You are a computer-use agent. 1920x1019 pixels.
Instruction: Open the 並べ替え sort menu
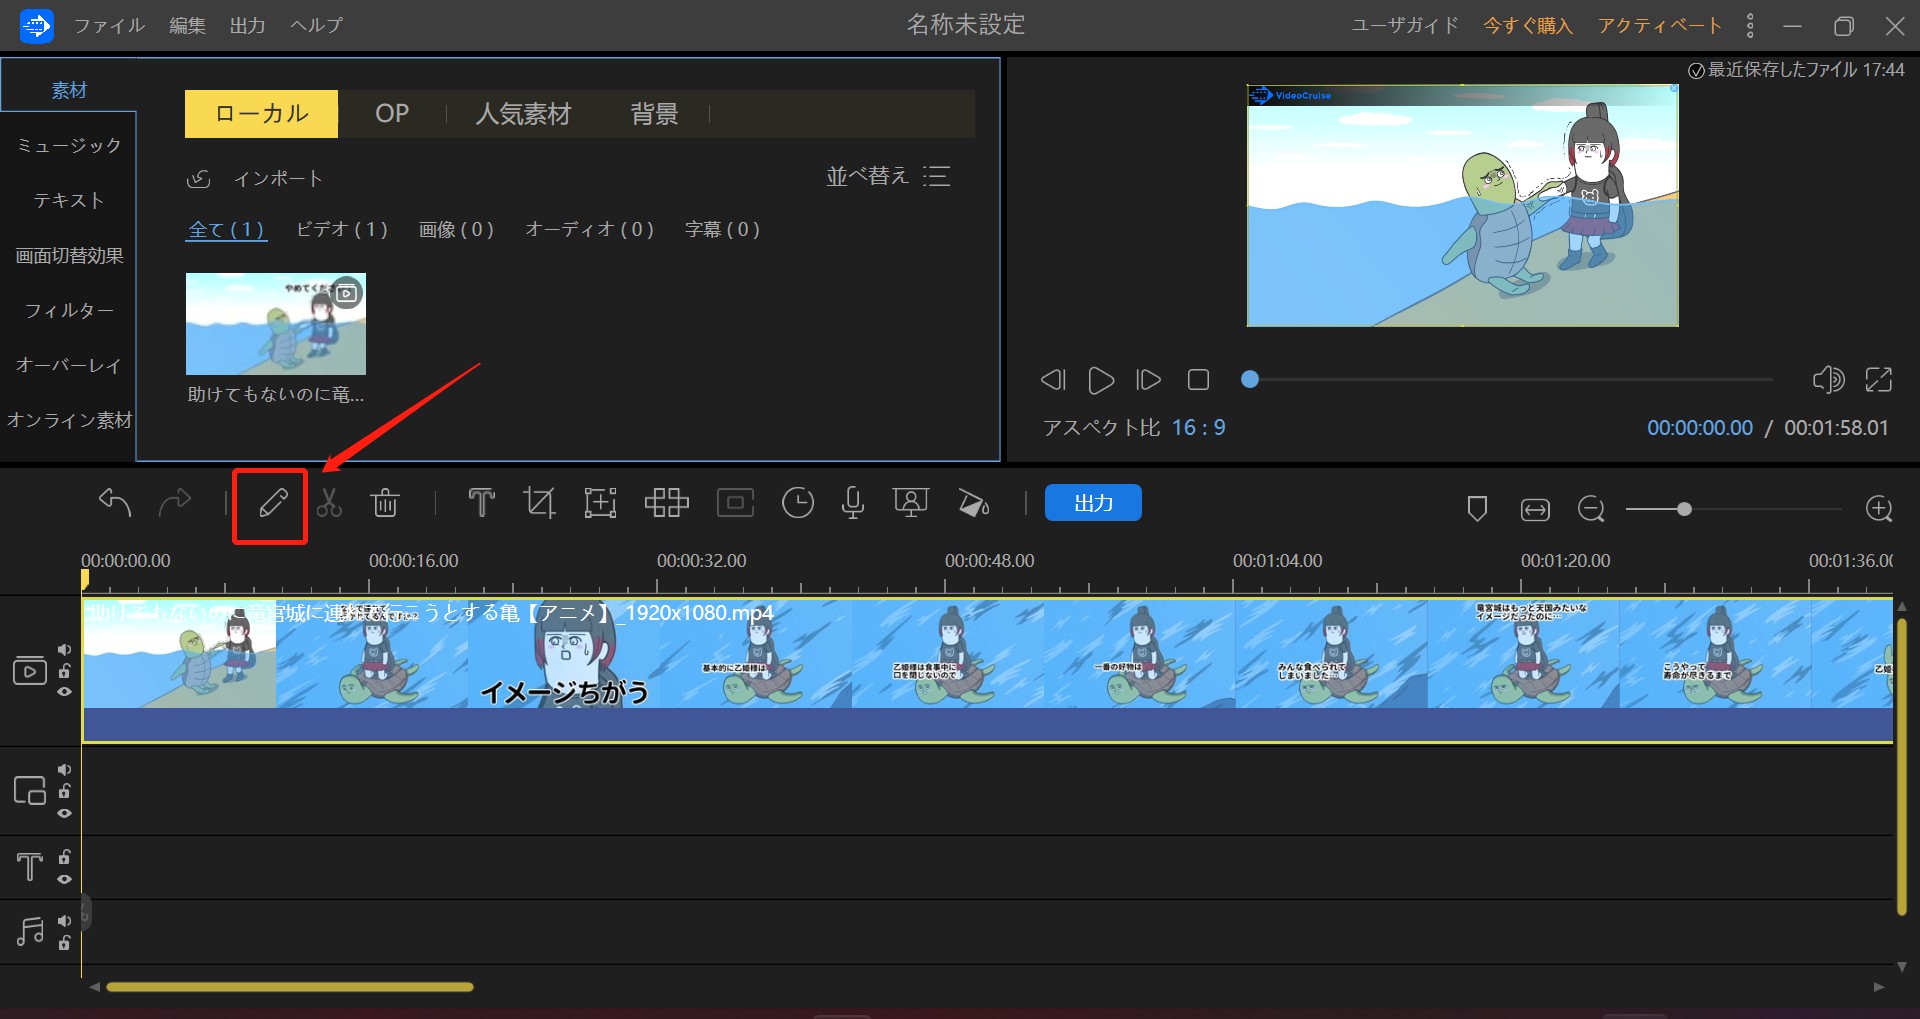tap(888, 177)
